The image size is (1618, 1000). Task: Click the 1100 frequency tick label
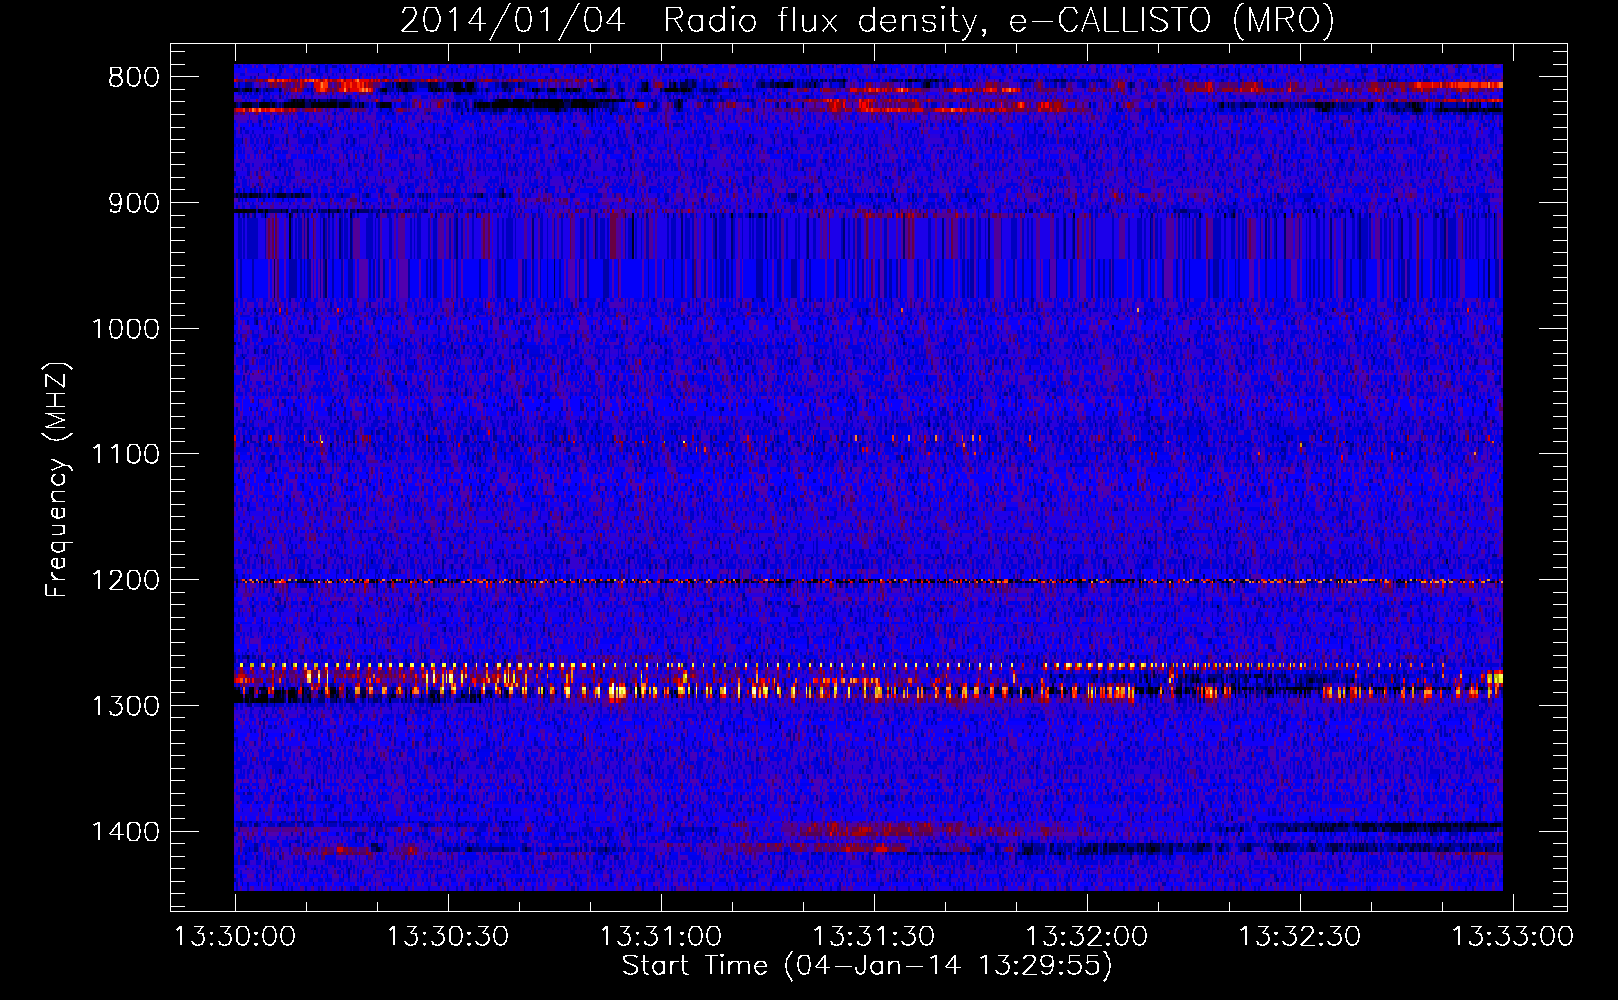[126, 455]
